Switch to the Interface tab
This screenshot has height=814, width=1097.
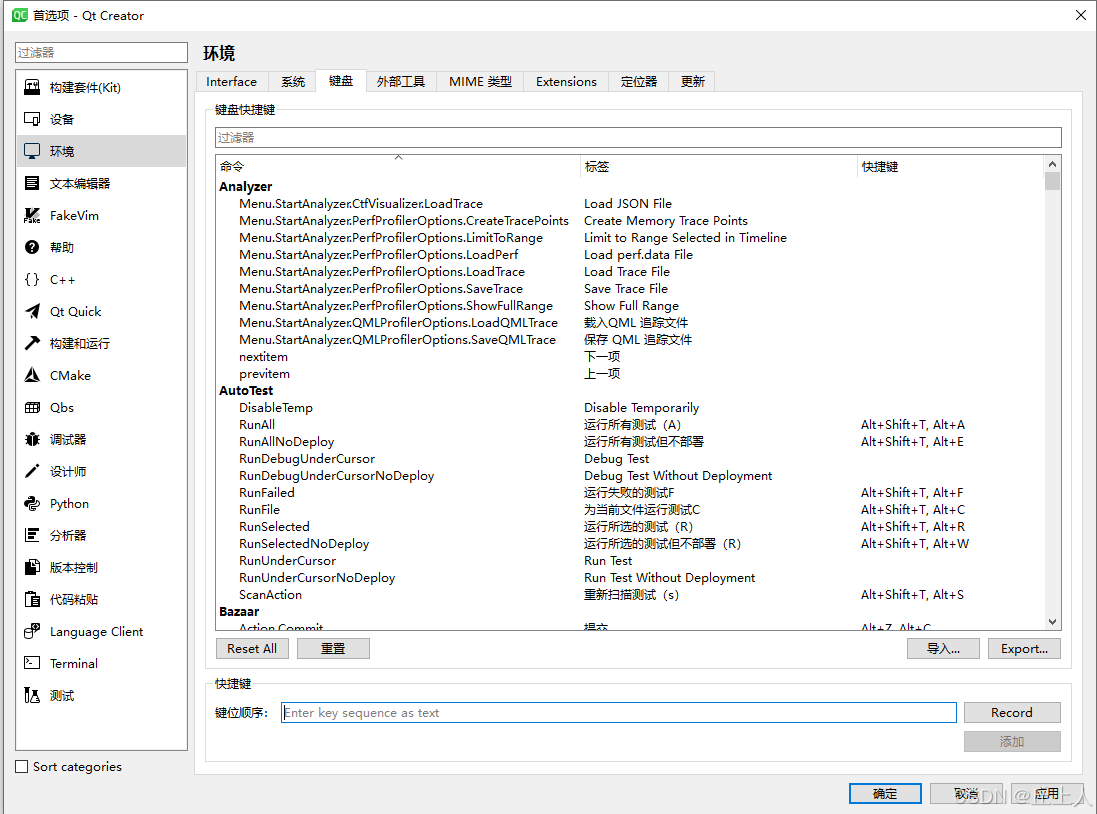point(232,82)
